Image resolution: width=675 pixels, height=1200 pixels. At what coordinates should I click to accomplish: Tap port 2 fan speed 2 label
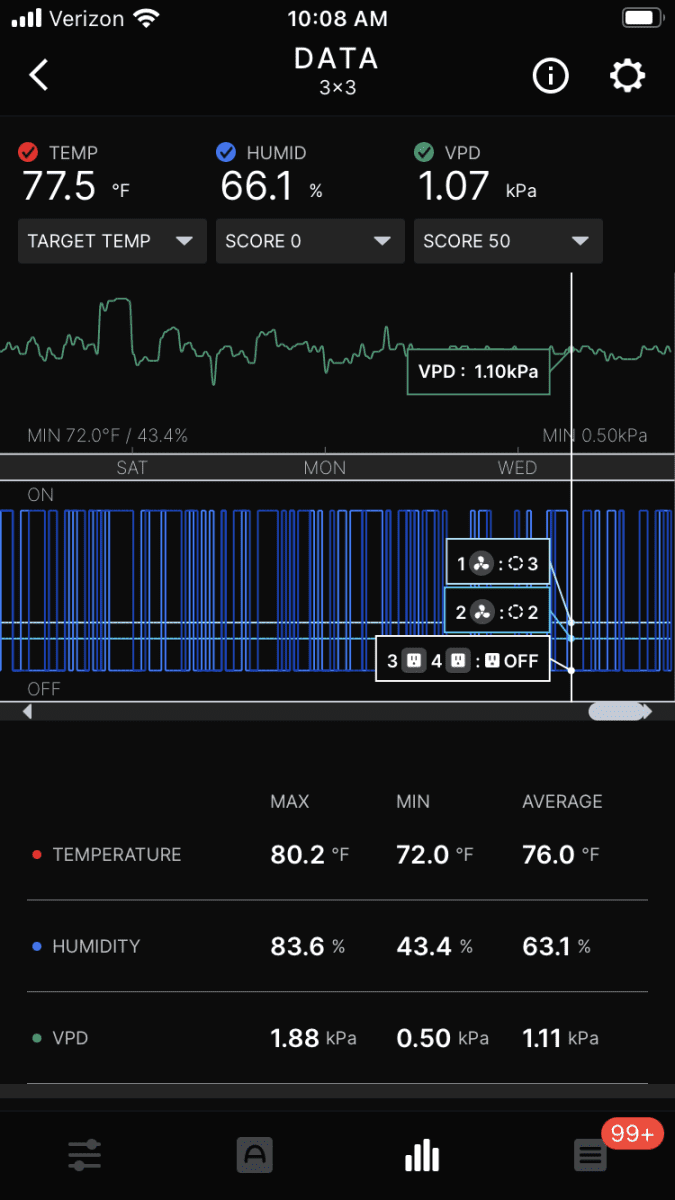497,612
